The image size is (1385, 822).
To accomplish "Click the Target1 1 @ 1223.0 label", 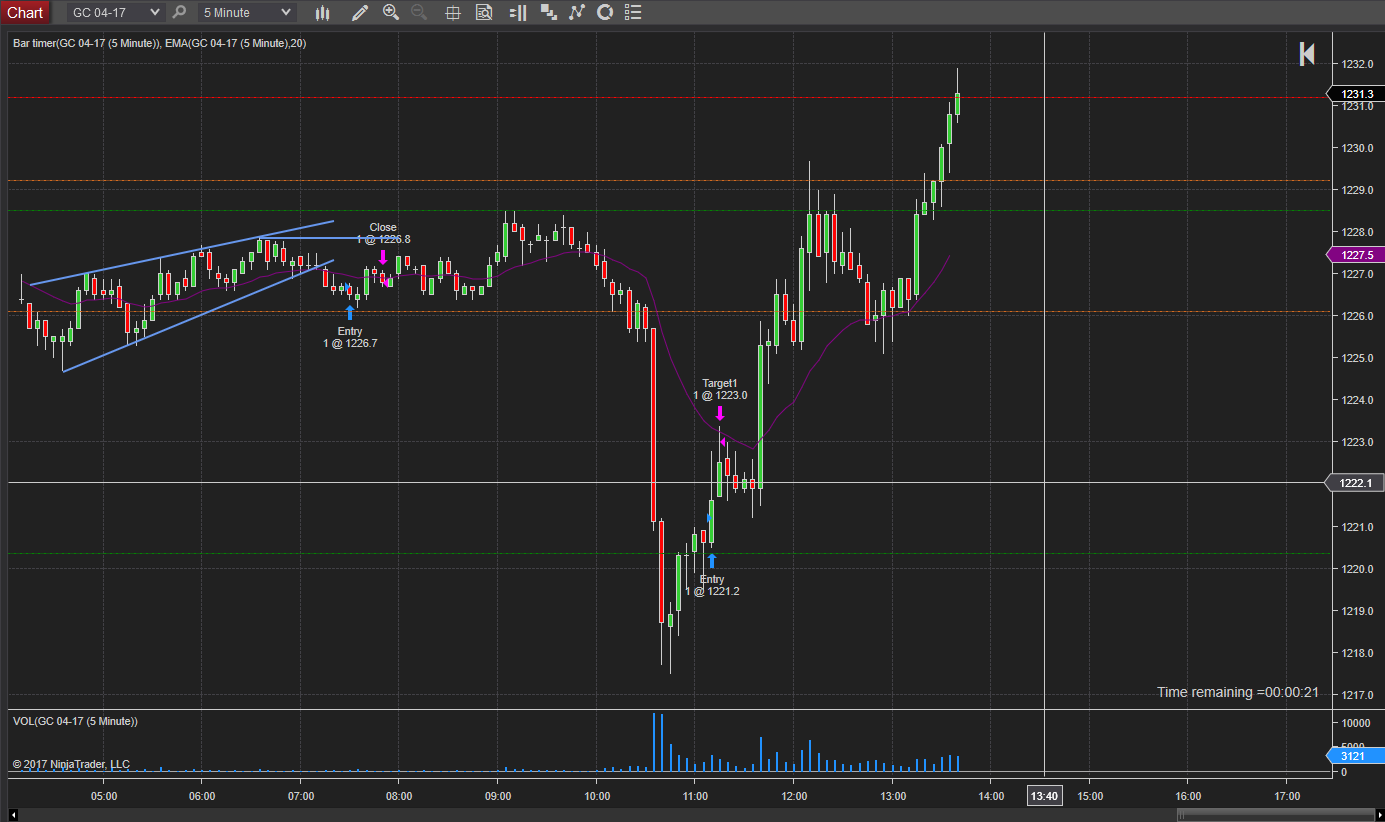I will click(720, 389).
